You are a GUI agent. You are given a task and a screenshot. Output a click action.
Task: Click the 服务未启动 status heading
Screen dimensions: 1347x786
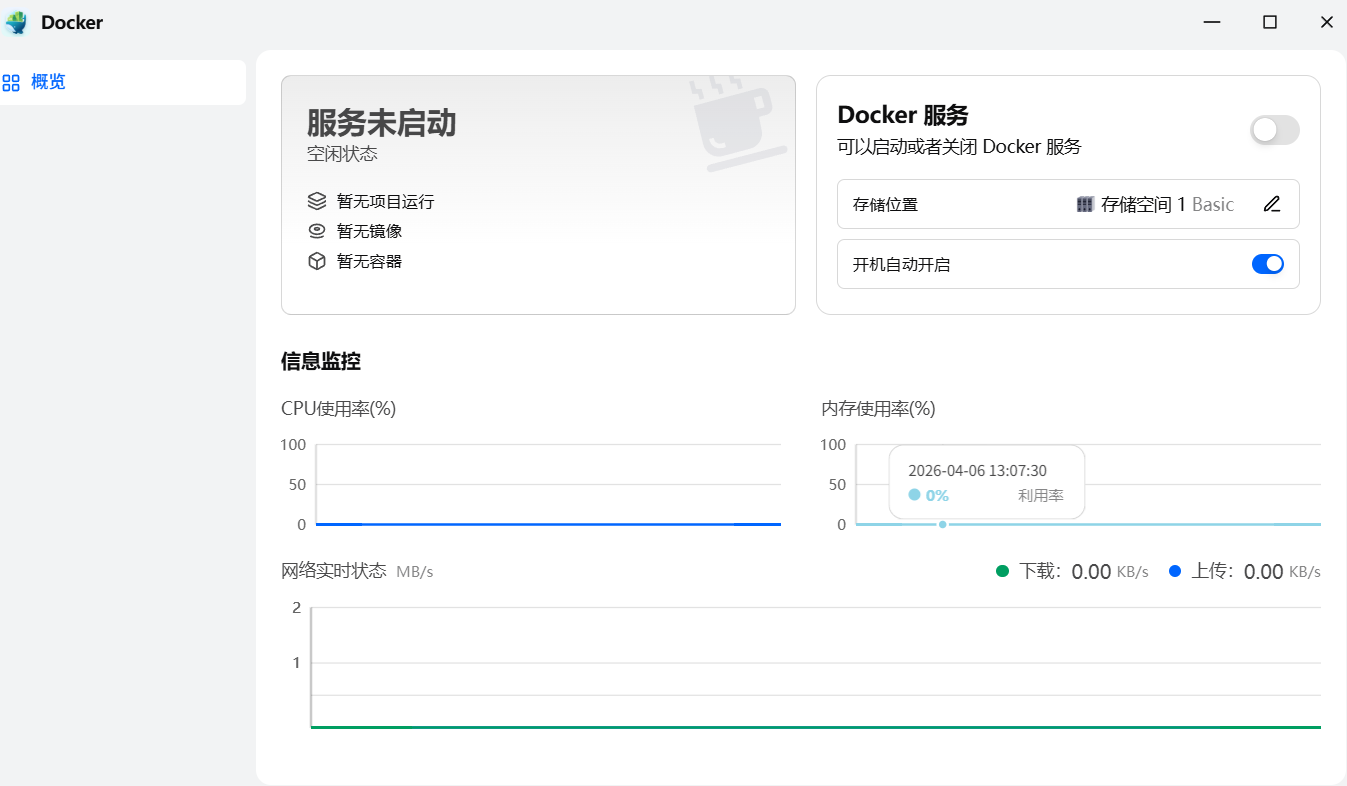tap(382, 123)
